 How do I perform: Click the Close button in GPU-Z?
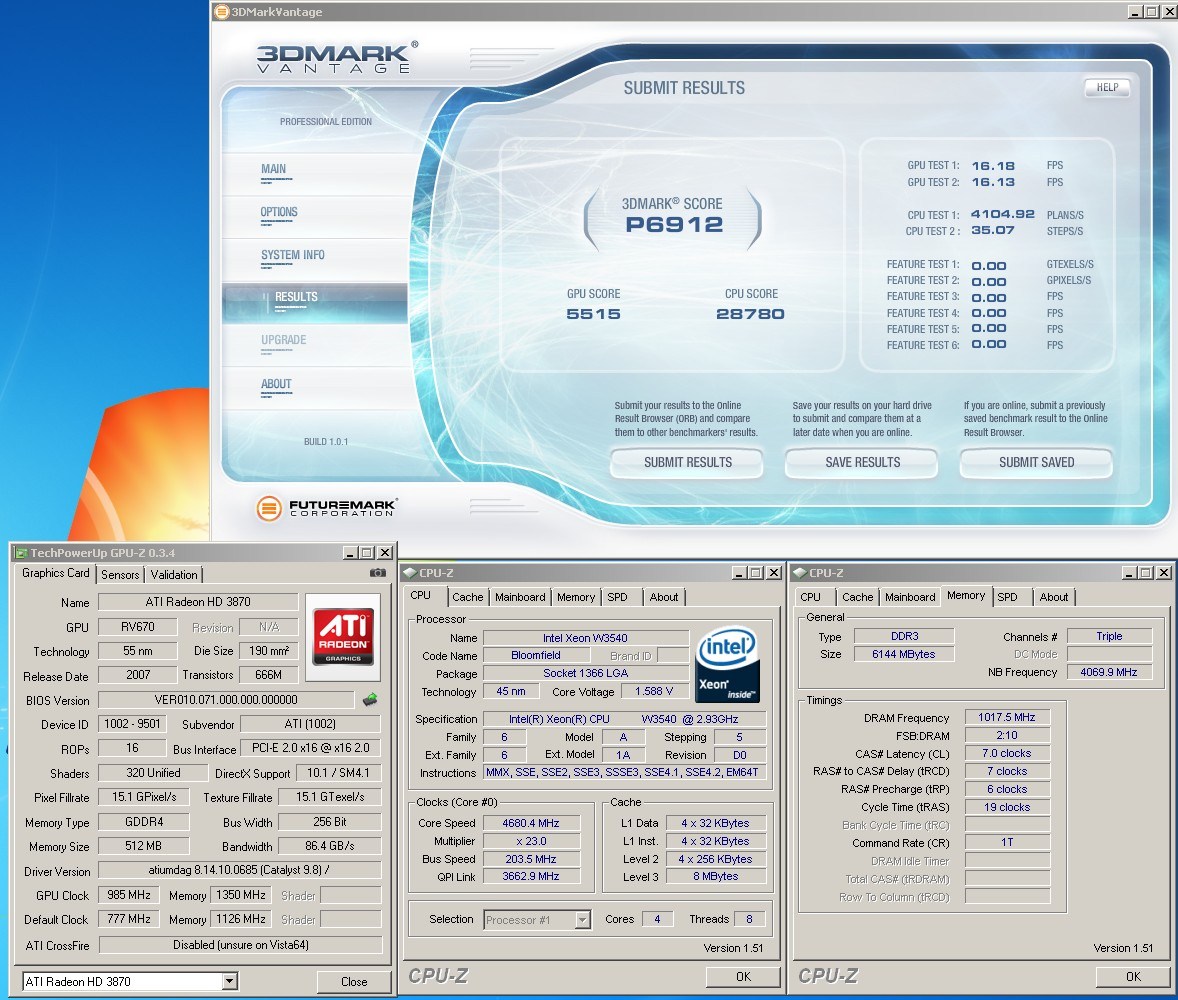pyautogui.click(x=354, y=981)
